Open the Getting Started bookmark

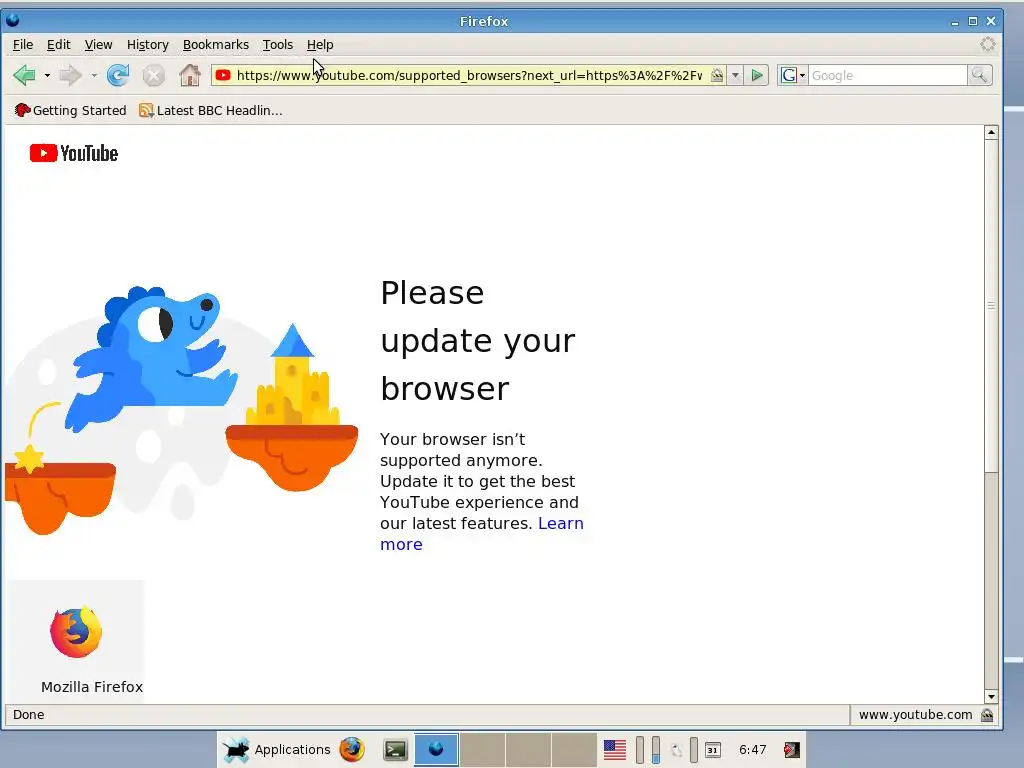(71, 110)
